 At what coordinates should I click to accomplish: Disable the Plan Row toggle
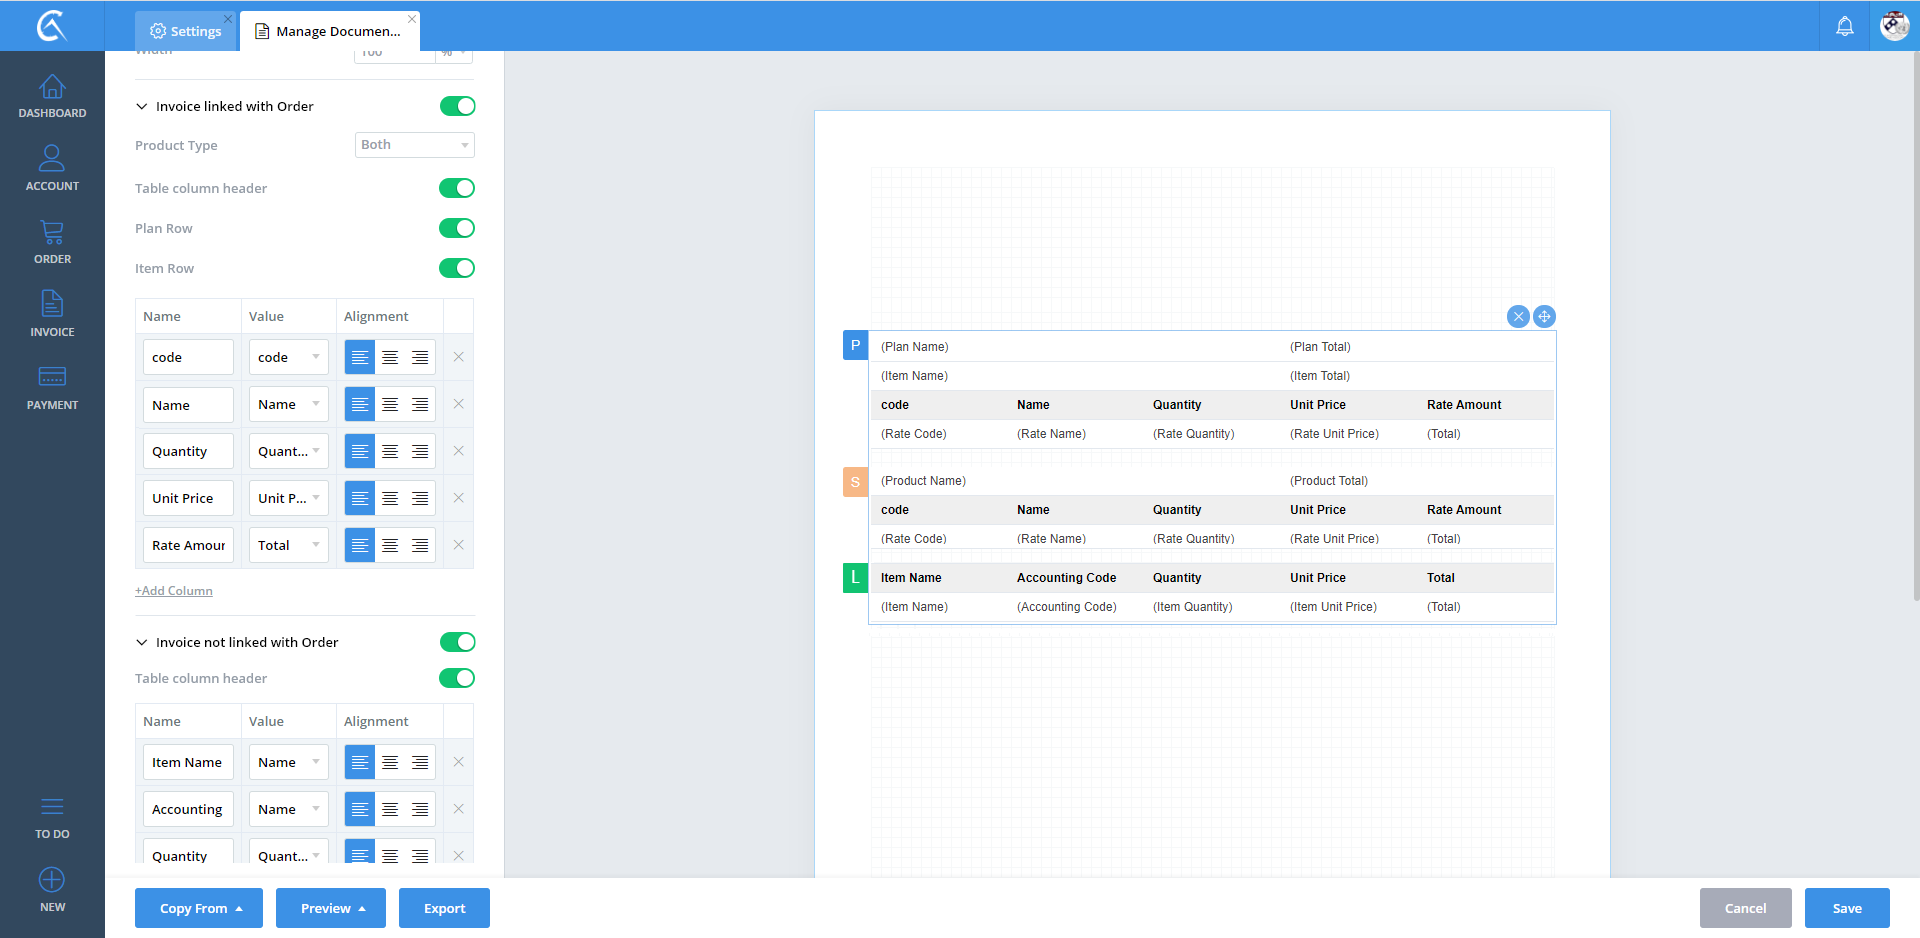[x=457, y=228]
